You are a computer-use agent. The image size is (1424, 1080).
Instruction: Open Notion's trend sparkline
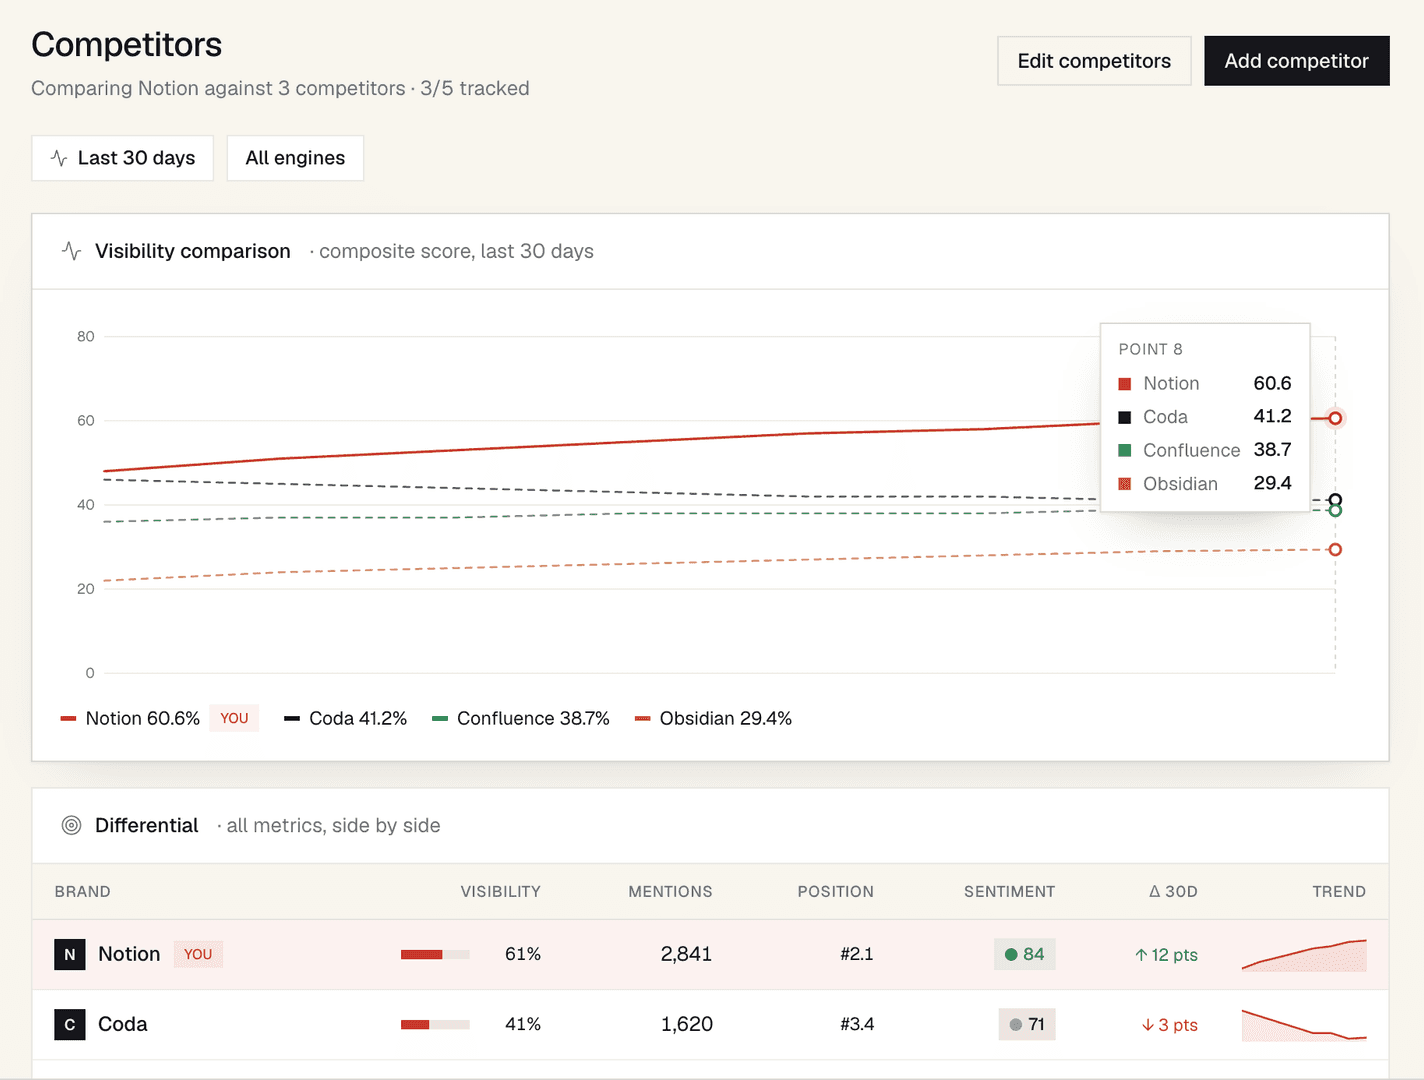point(1304,955)
